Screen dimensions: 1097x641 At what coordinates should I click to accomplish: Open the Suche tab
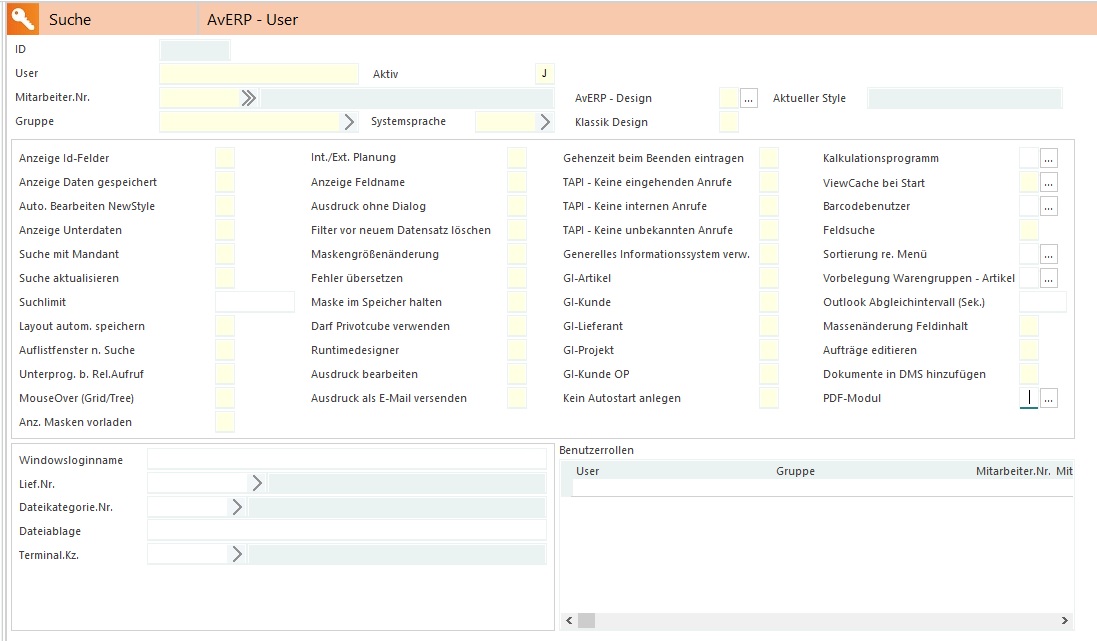70,19
